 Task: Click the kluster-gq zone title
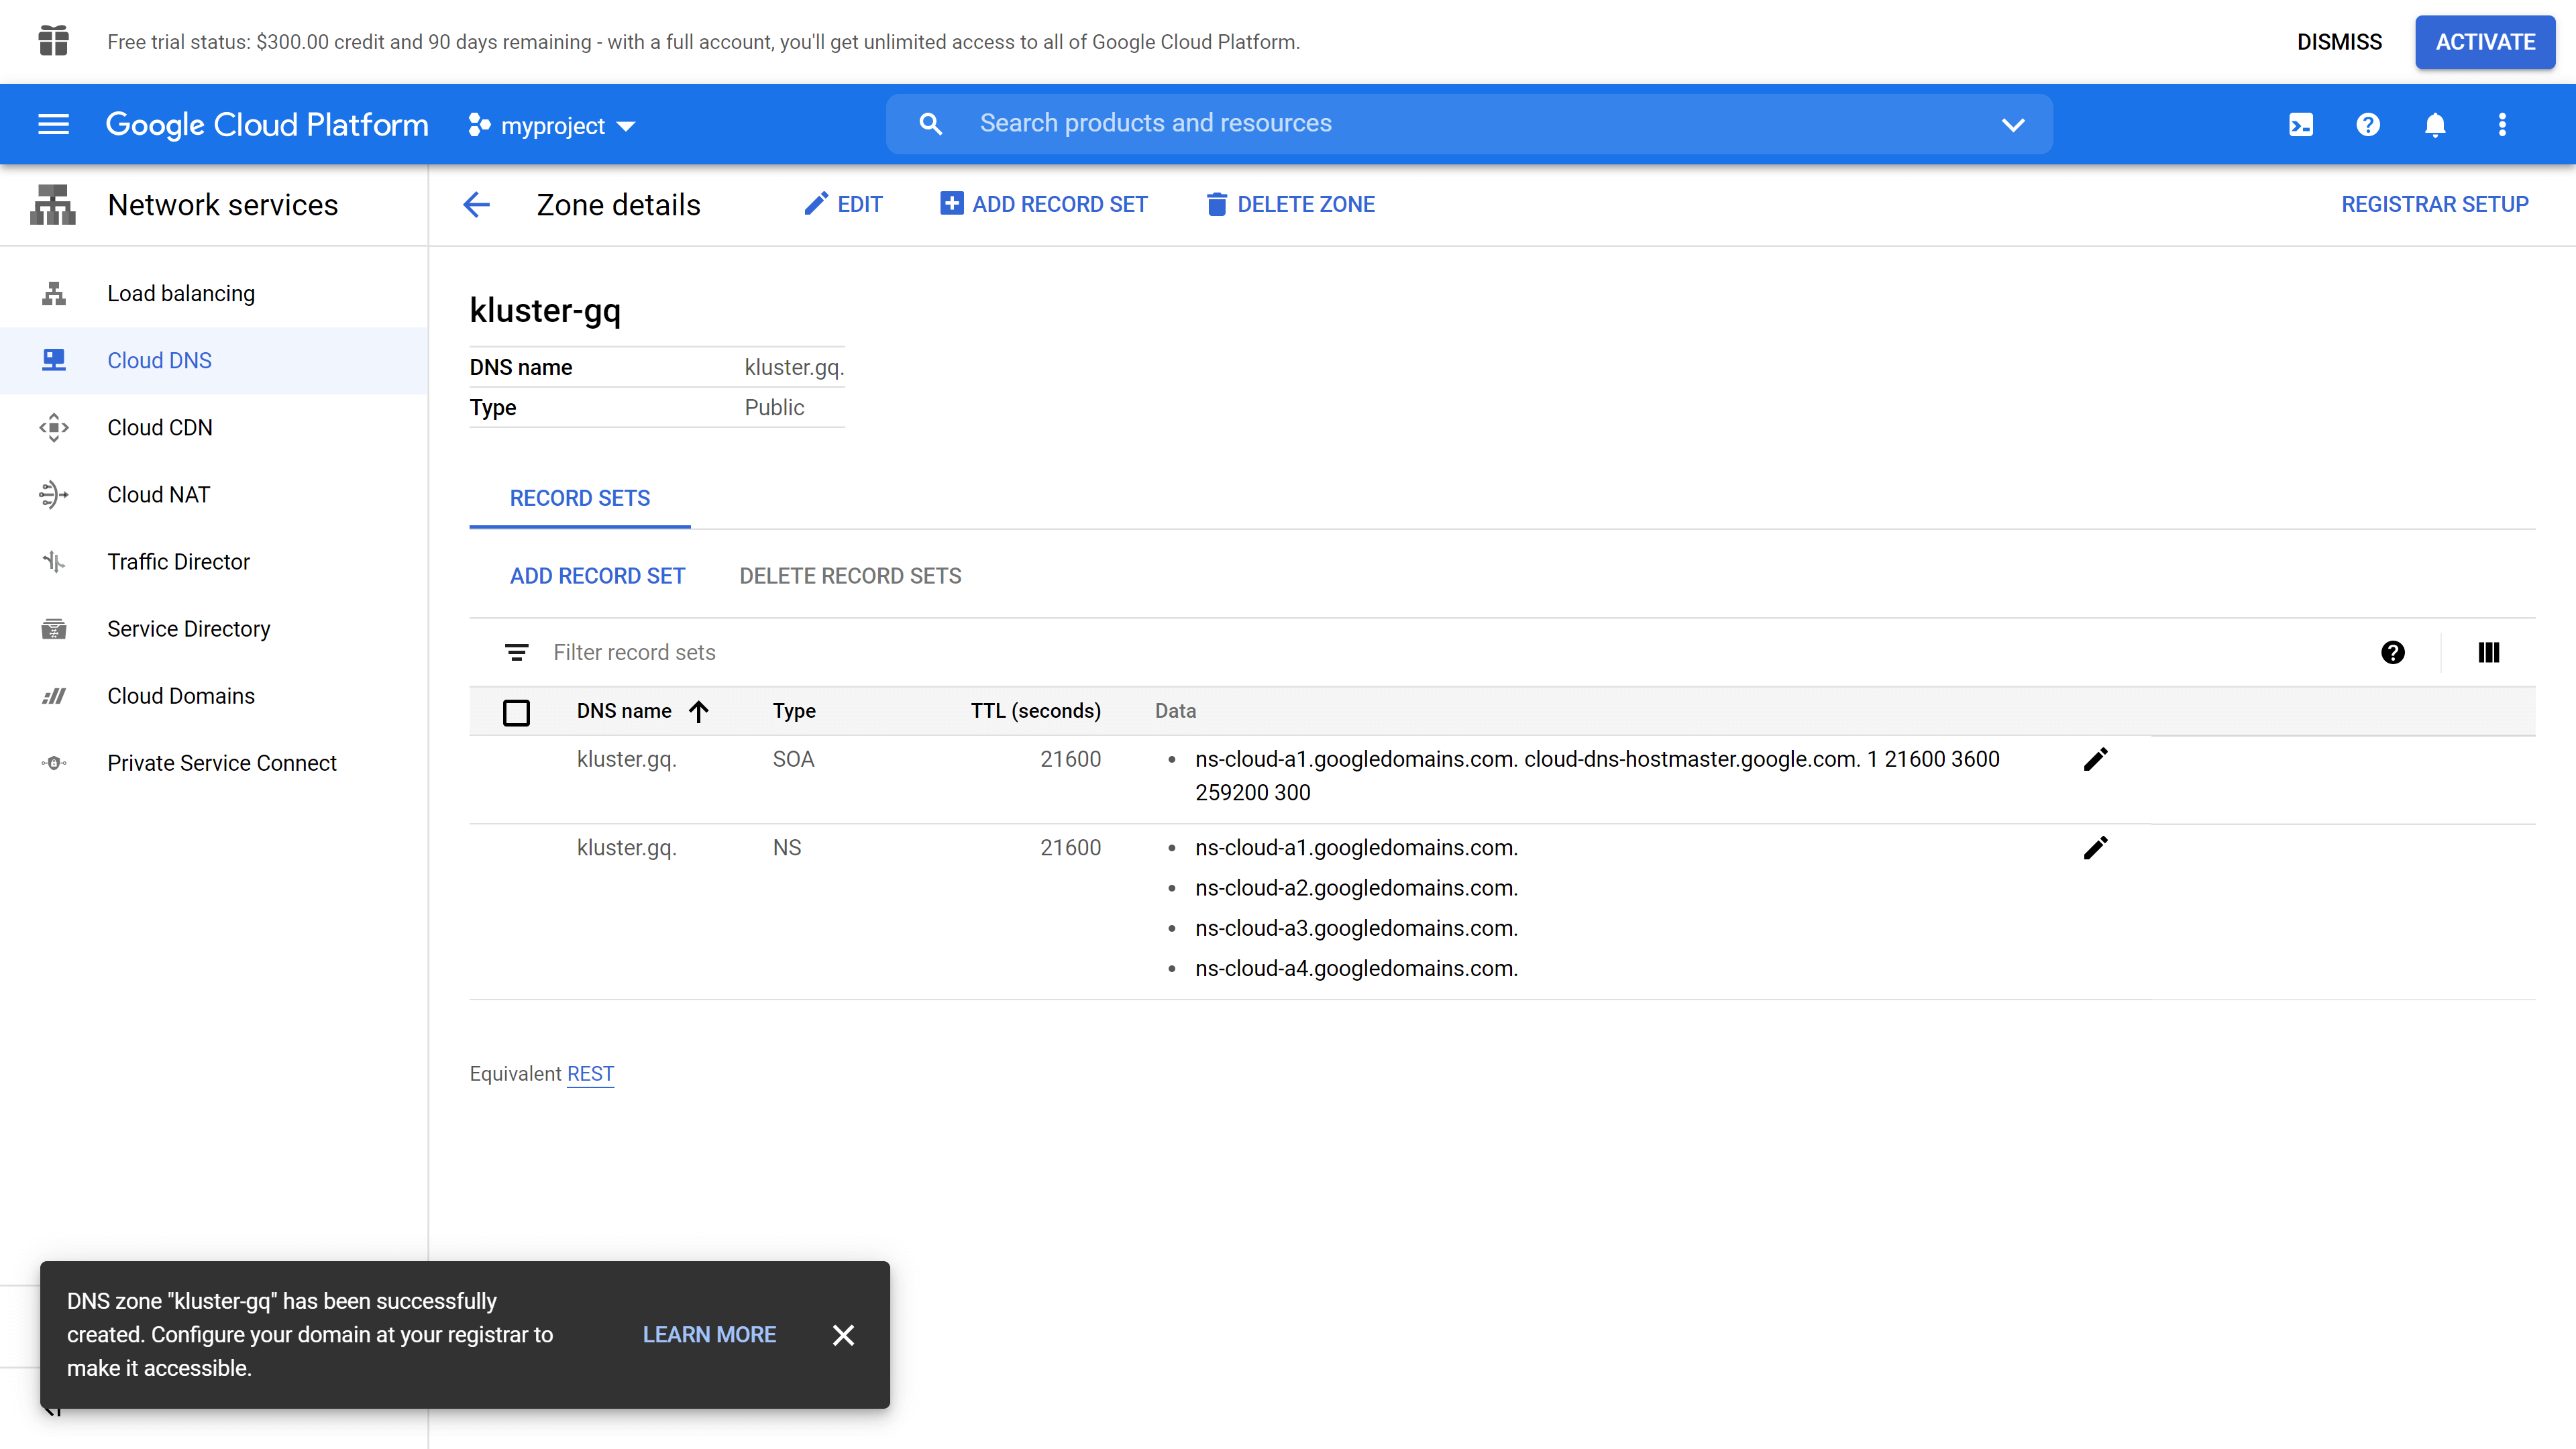click(x=545, y=310)
